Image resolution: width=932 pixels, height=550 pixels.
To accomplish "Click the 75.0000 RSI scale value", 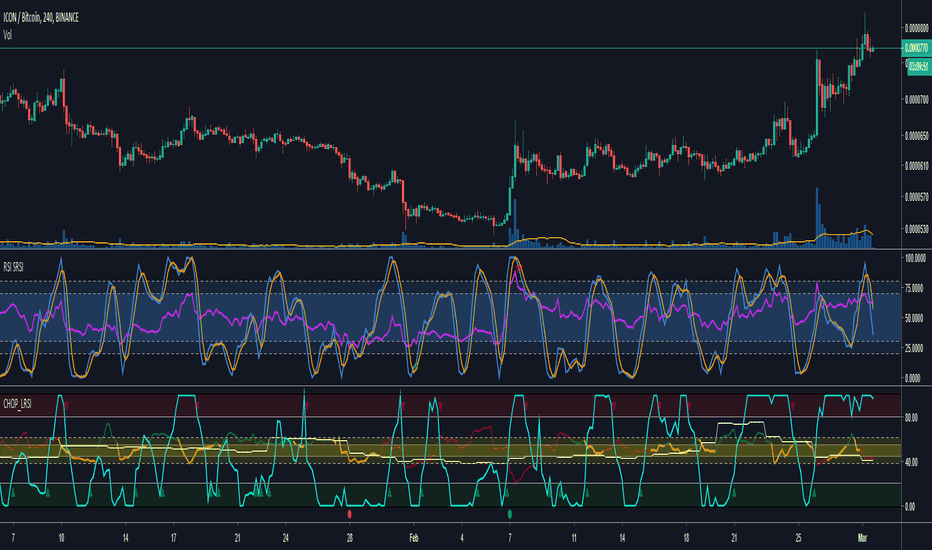I will tap(915, 288).
